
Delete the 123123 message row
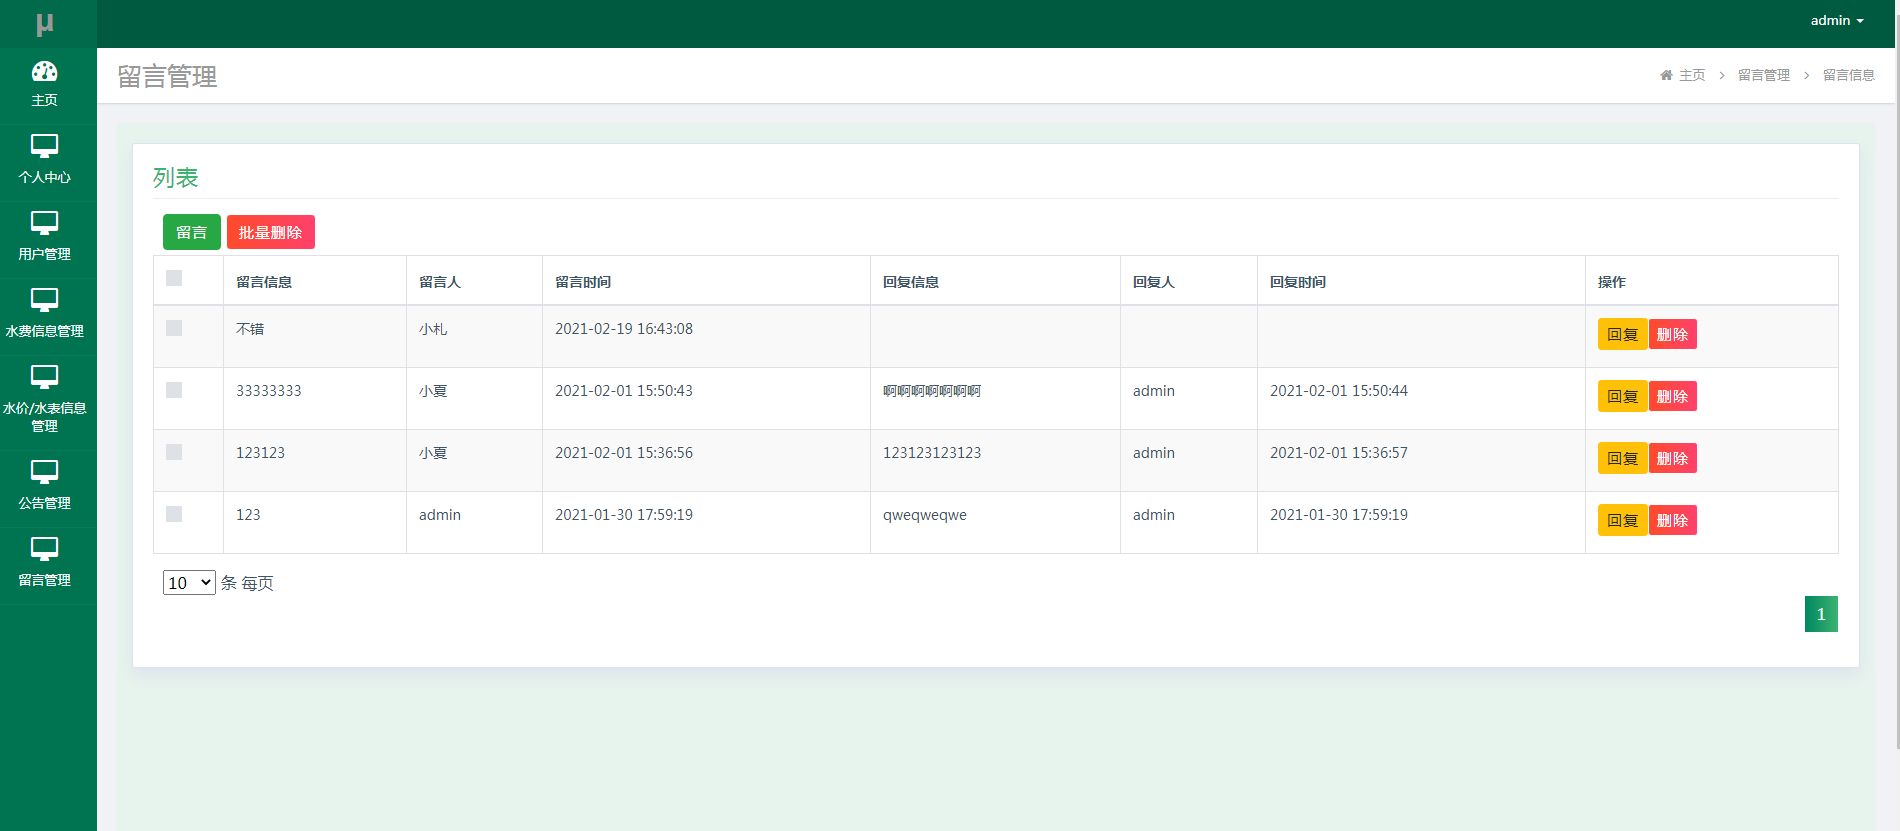(x=1673, y=458)
